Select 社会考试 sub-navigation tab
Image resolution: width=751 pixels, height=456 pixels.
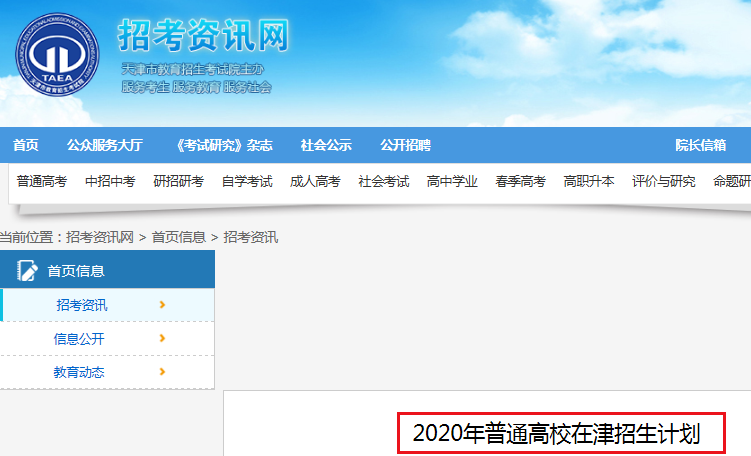(384, 182)
